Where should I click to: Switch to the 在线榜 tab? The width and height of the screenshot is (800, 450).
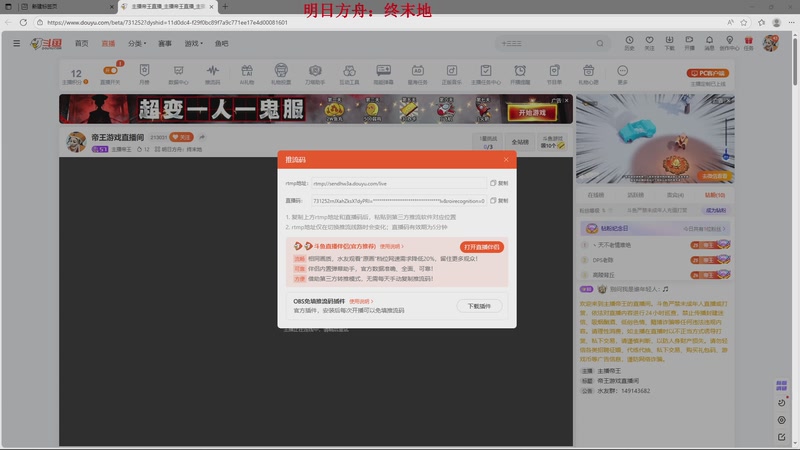point(595,195)
